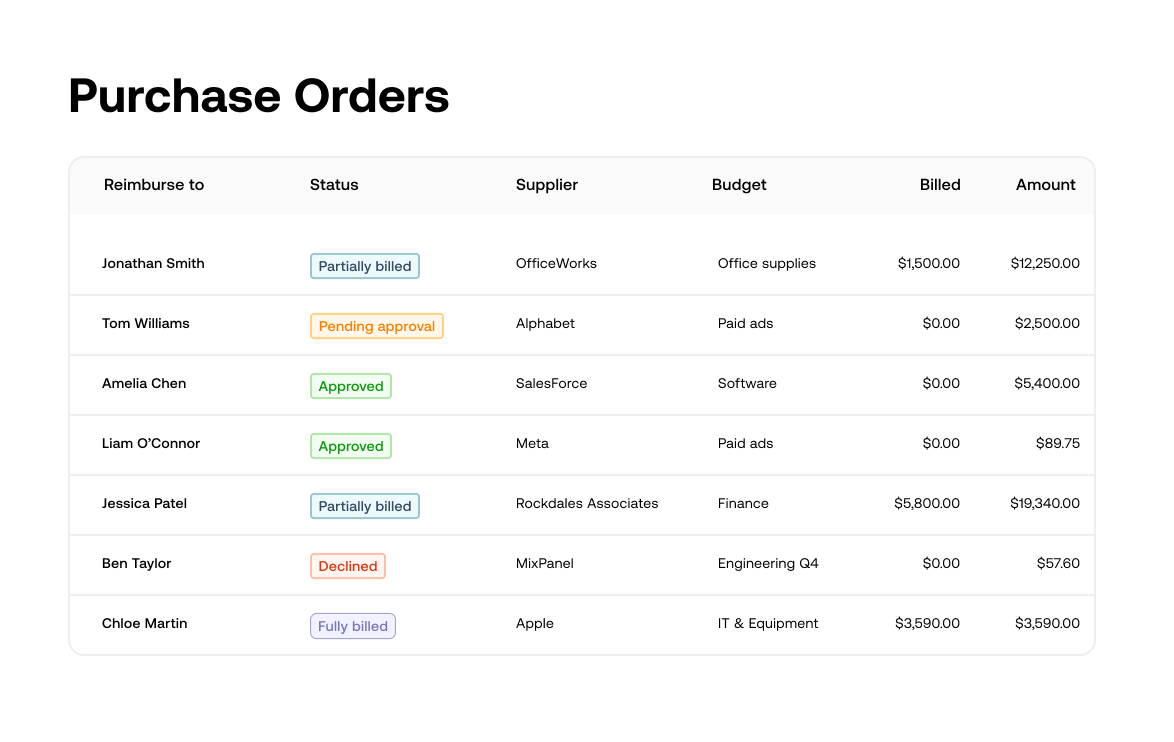Viewport: 1174px width, 742px height.
Task: Click the $57.60 amount value
Action: tap(1058, 563)
